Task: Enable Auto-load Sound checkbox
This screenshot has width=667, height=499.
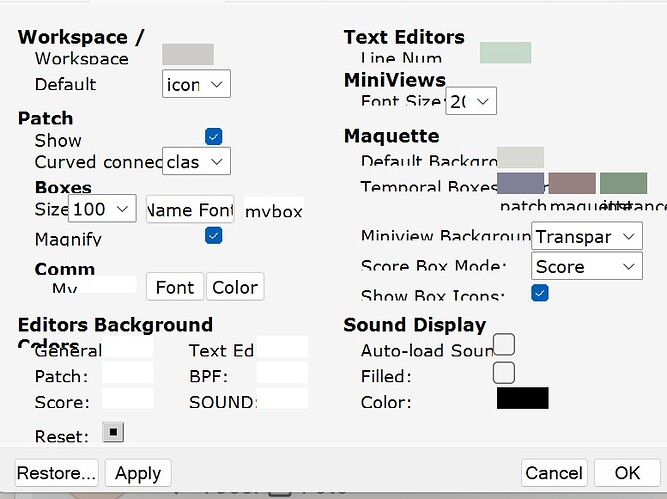Action: click(505, 345)
